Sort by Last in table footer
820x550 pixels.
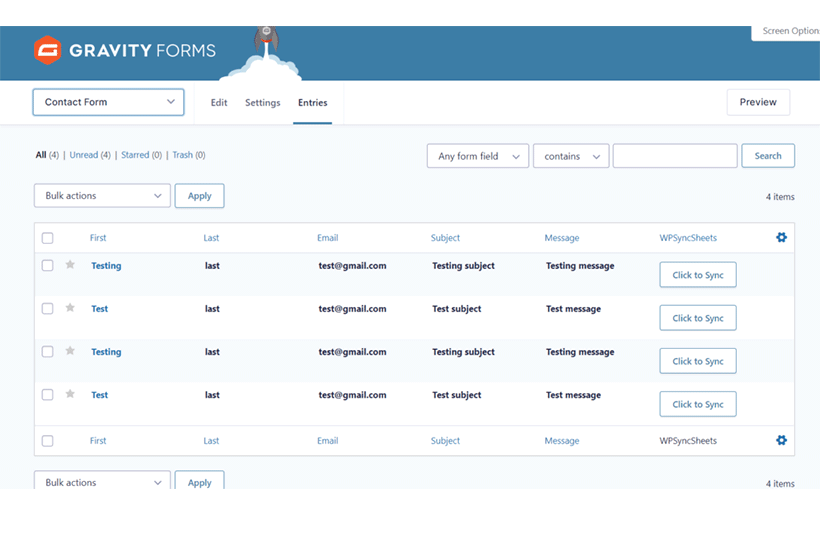click(x=211, y=441)
